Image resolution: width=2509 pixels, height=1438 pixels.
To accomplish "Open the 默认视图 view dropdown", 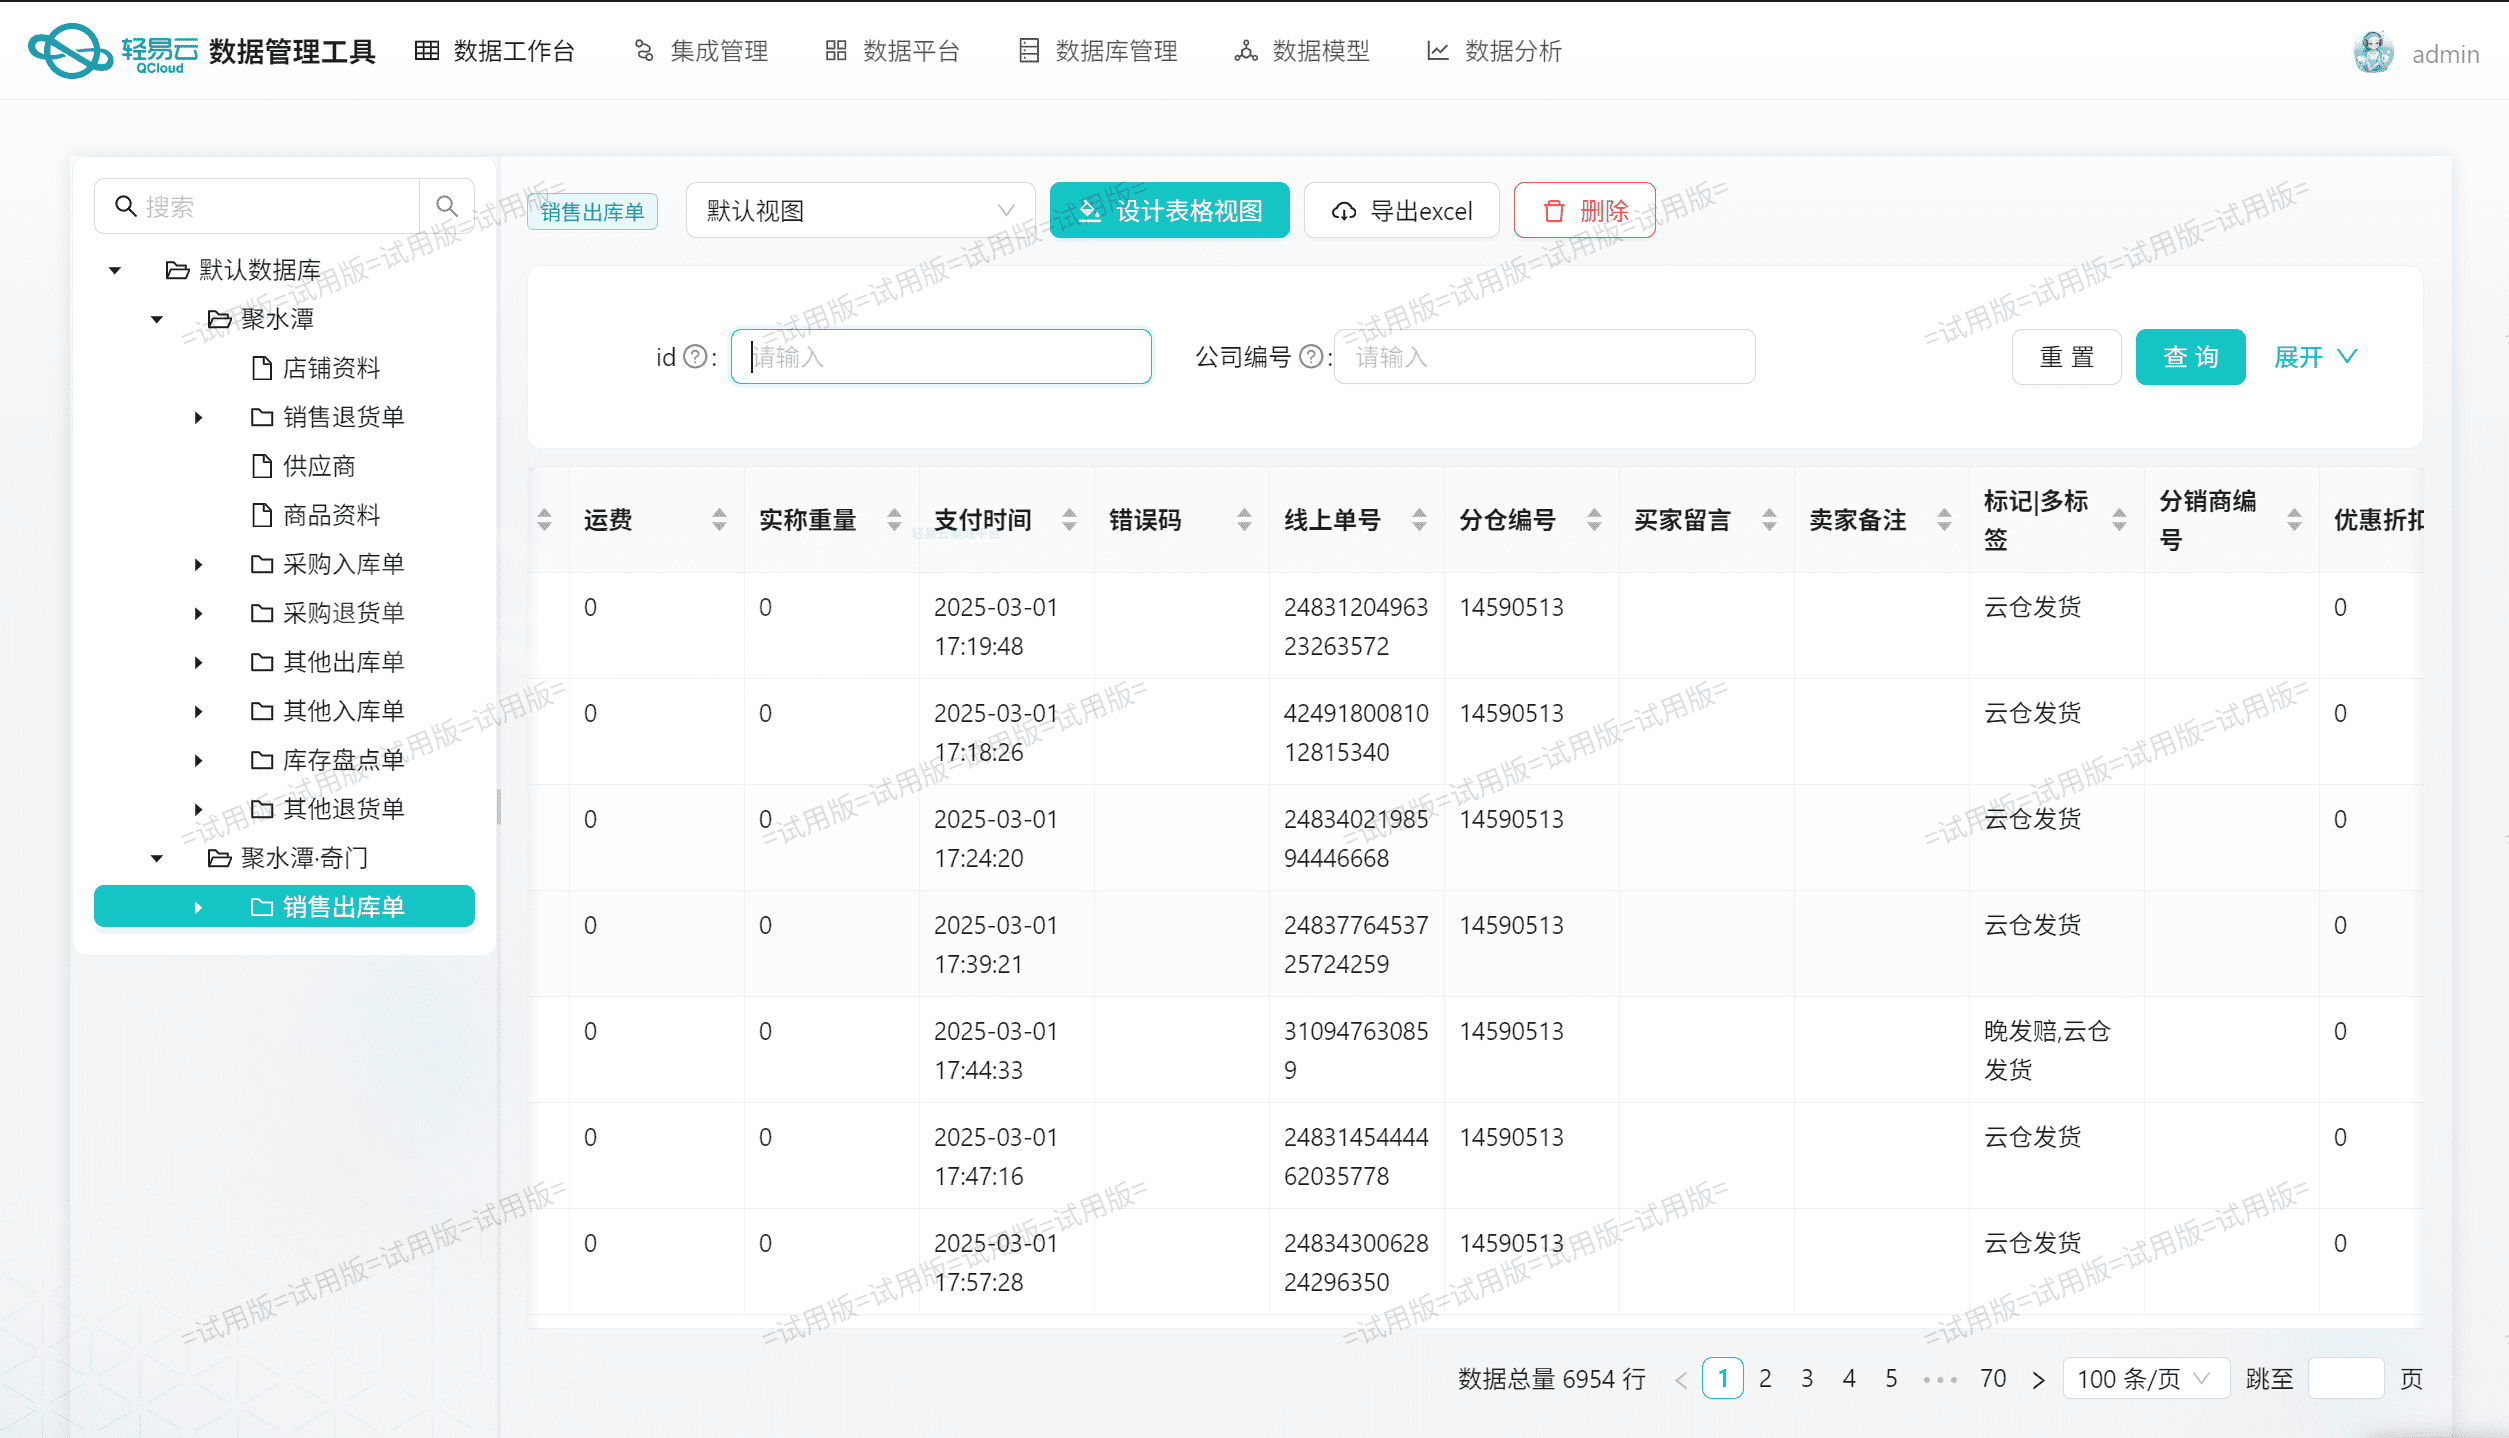I will 860,211.
